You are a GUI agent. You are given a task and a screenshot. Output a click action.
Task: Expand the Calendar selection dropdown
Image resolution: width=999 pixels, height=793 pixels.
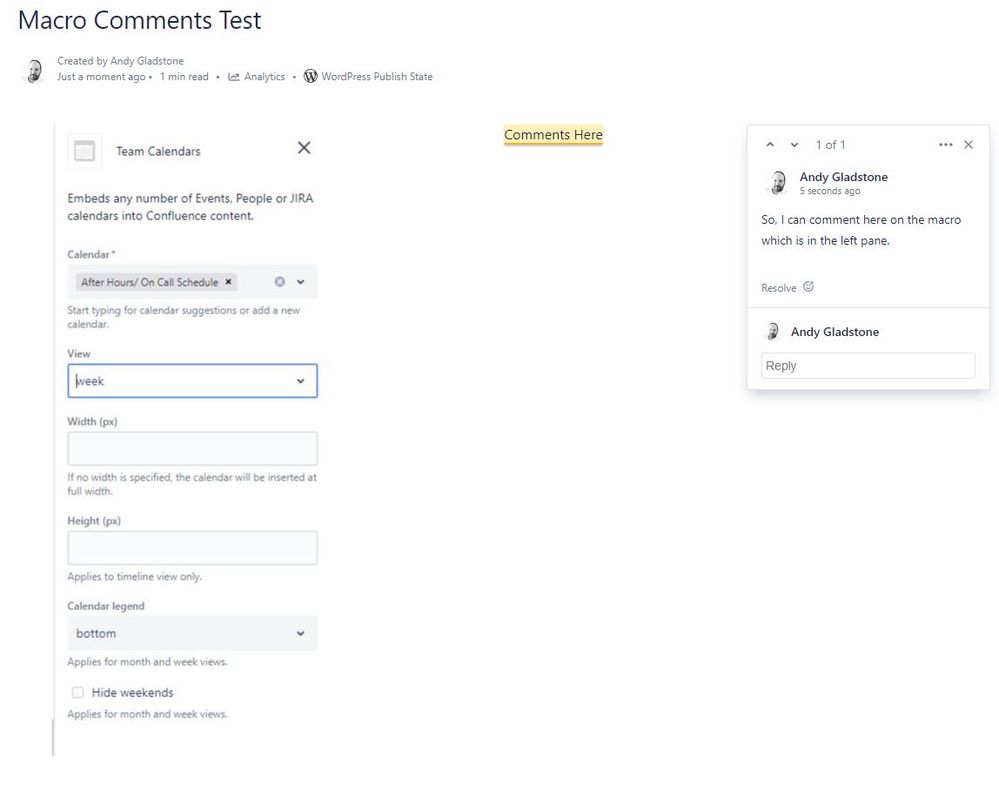pos(301,282)
